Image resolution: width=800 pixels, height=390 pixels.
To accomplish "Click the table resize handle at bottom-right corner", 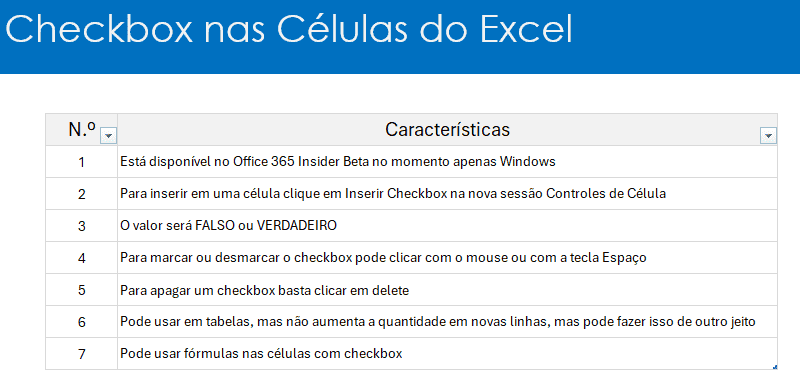I will click(775, 367).
